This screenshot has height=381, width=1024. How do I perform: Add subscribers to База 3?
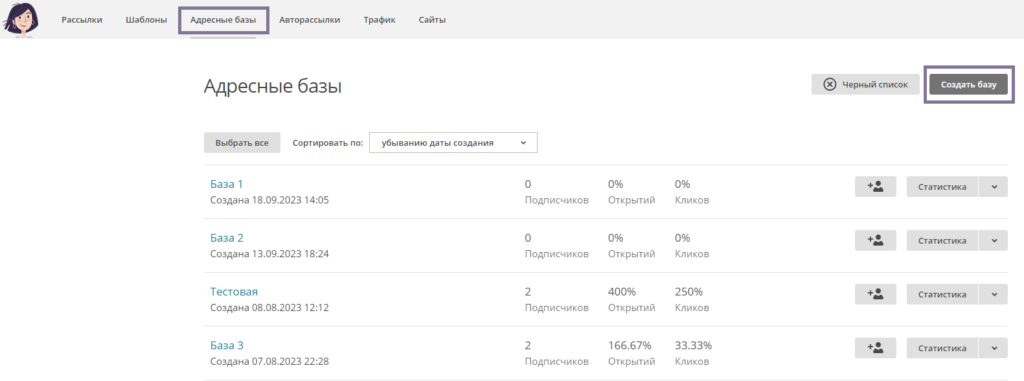(875, 348)
